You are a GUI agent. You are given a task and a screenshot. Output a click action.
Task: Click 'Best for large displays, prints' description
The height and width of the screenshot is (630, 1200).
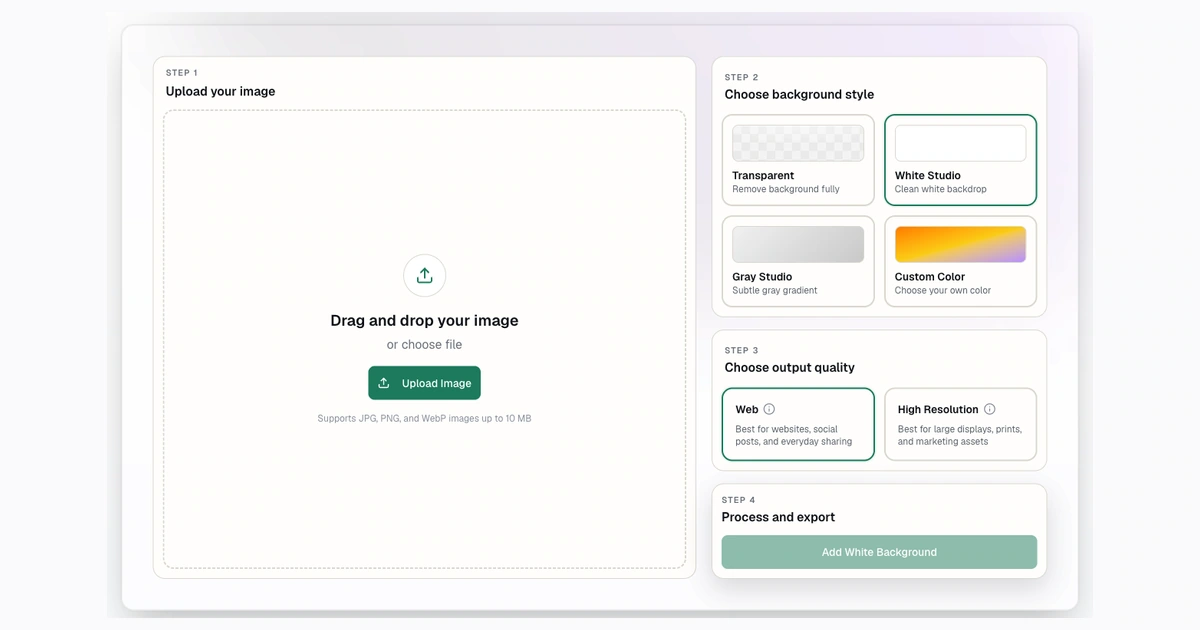tap(960, 435)
